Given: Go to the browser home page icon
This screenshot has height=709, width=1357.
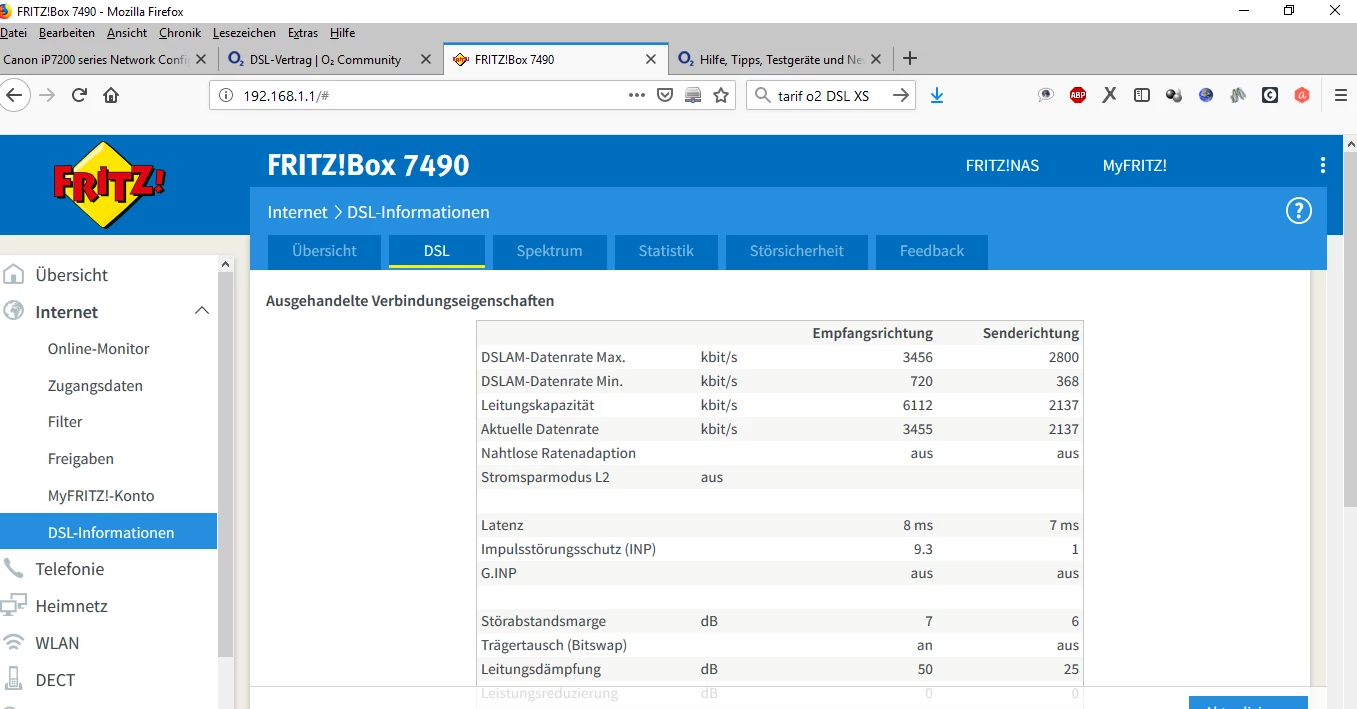Looking at the screenshot, I should point(111,95).
